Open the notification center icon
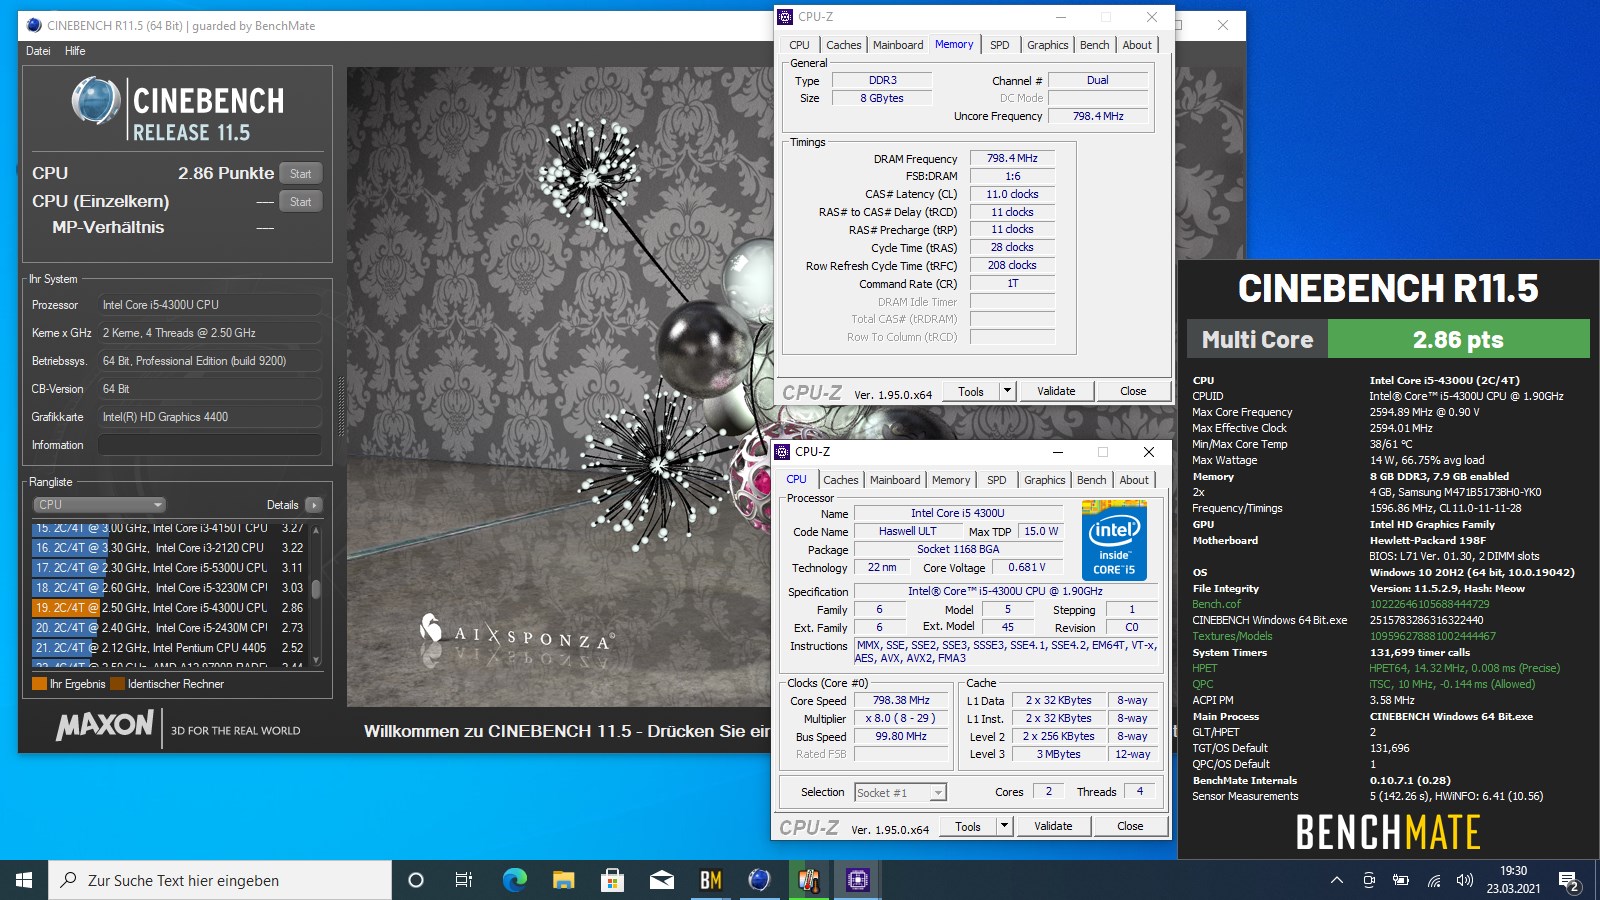The image size is (1600, 900). (x=1568, y=881)
